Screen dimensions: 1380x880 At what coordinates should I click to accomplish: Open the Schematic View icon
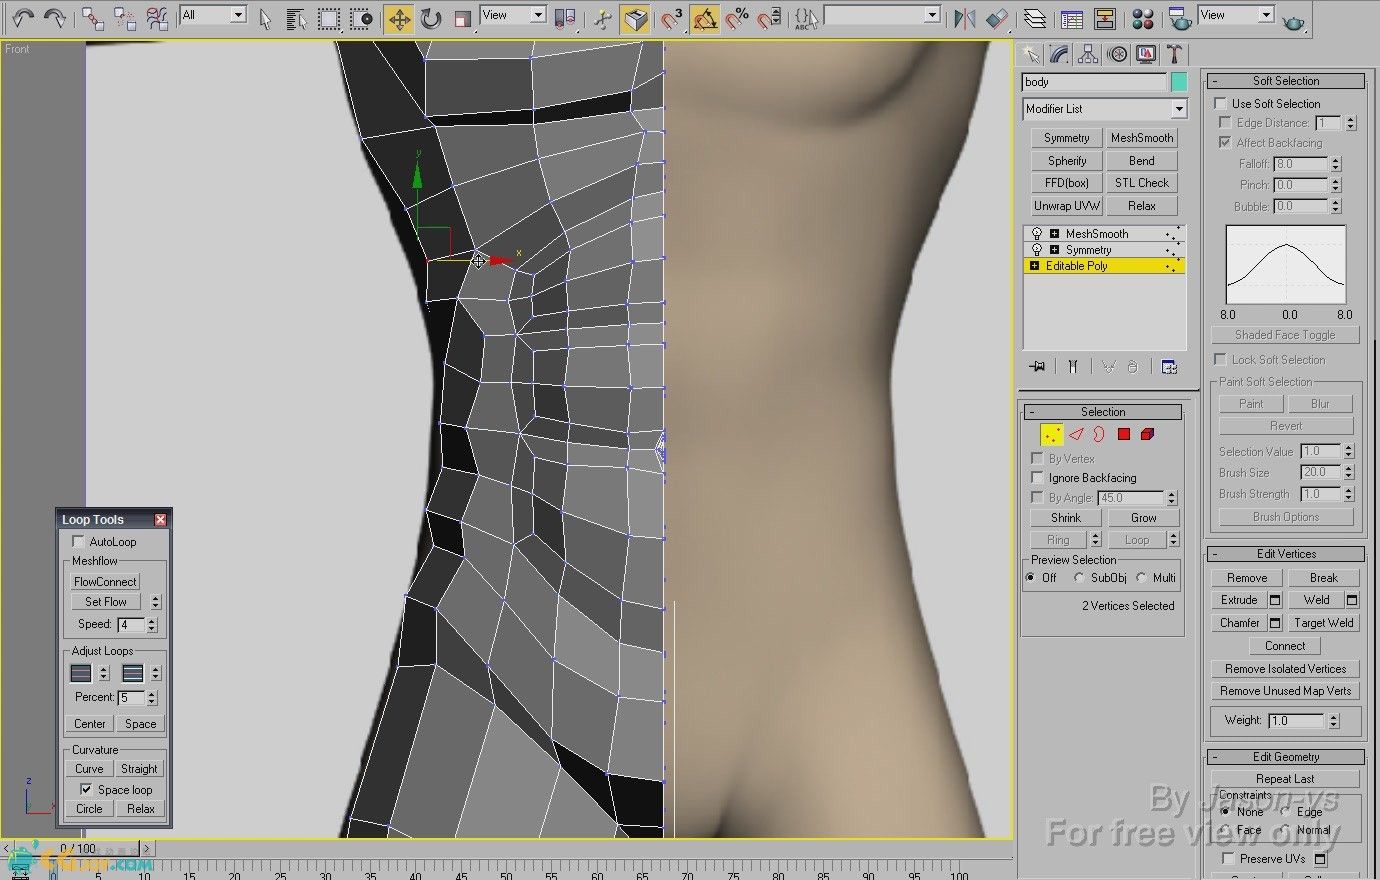[x=1104, y=18]
